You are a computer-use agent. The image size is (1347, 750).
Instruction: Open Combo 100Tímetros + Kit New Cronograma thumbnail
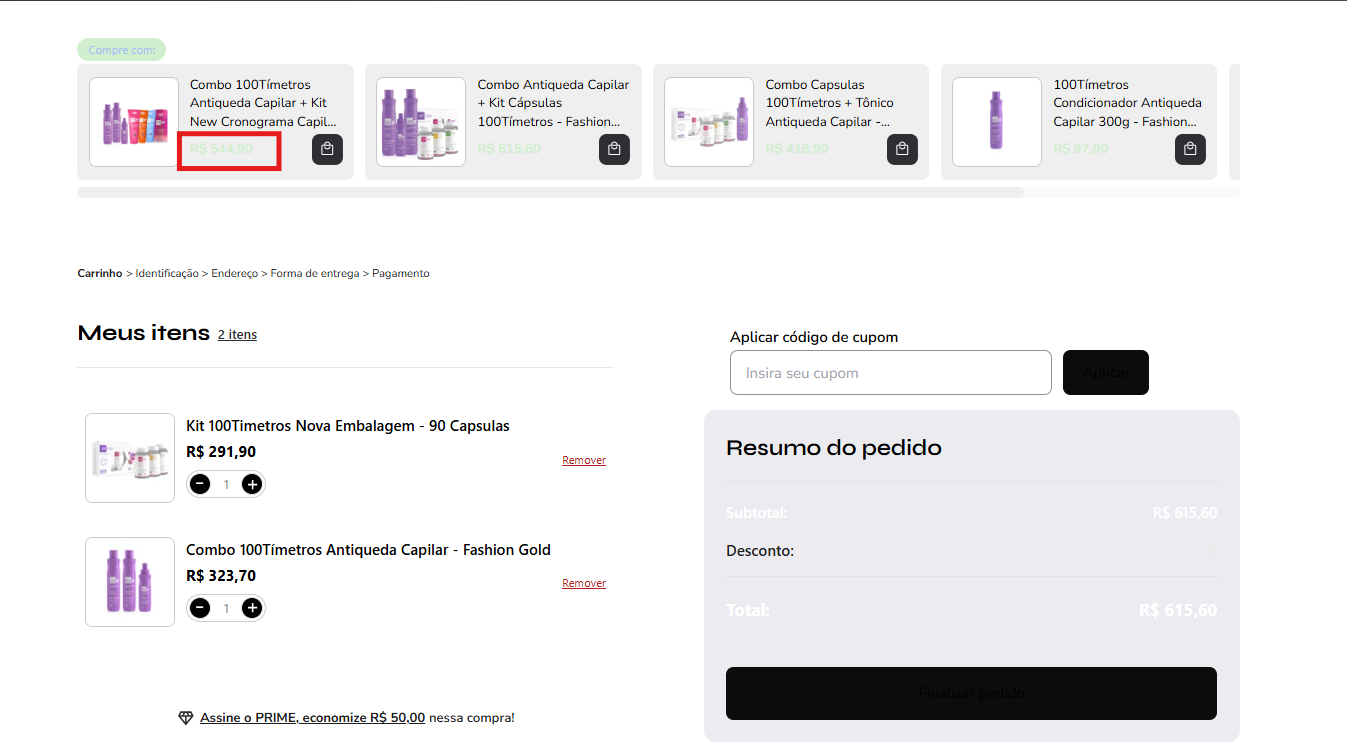[x=134, y=122]
